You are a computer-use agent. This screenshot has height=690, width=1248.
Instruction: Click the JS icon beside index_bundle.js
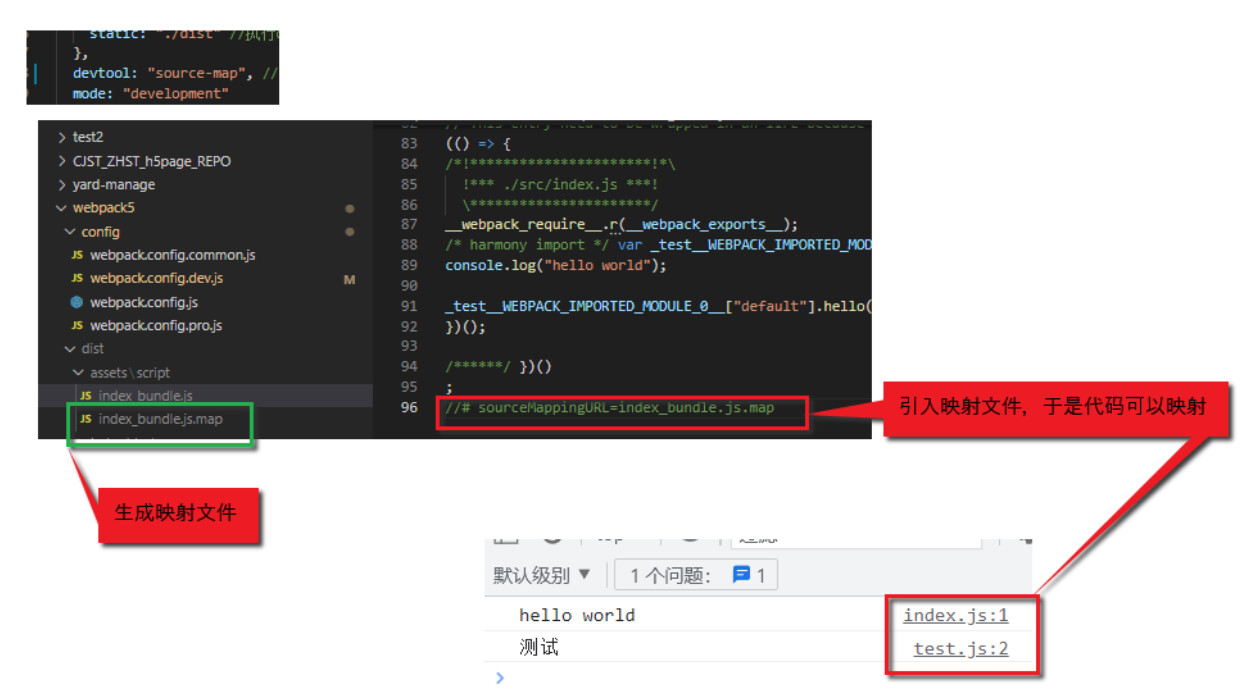(x=86, y=396)
